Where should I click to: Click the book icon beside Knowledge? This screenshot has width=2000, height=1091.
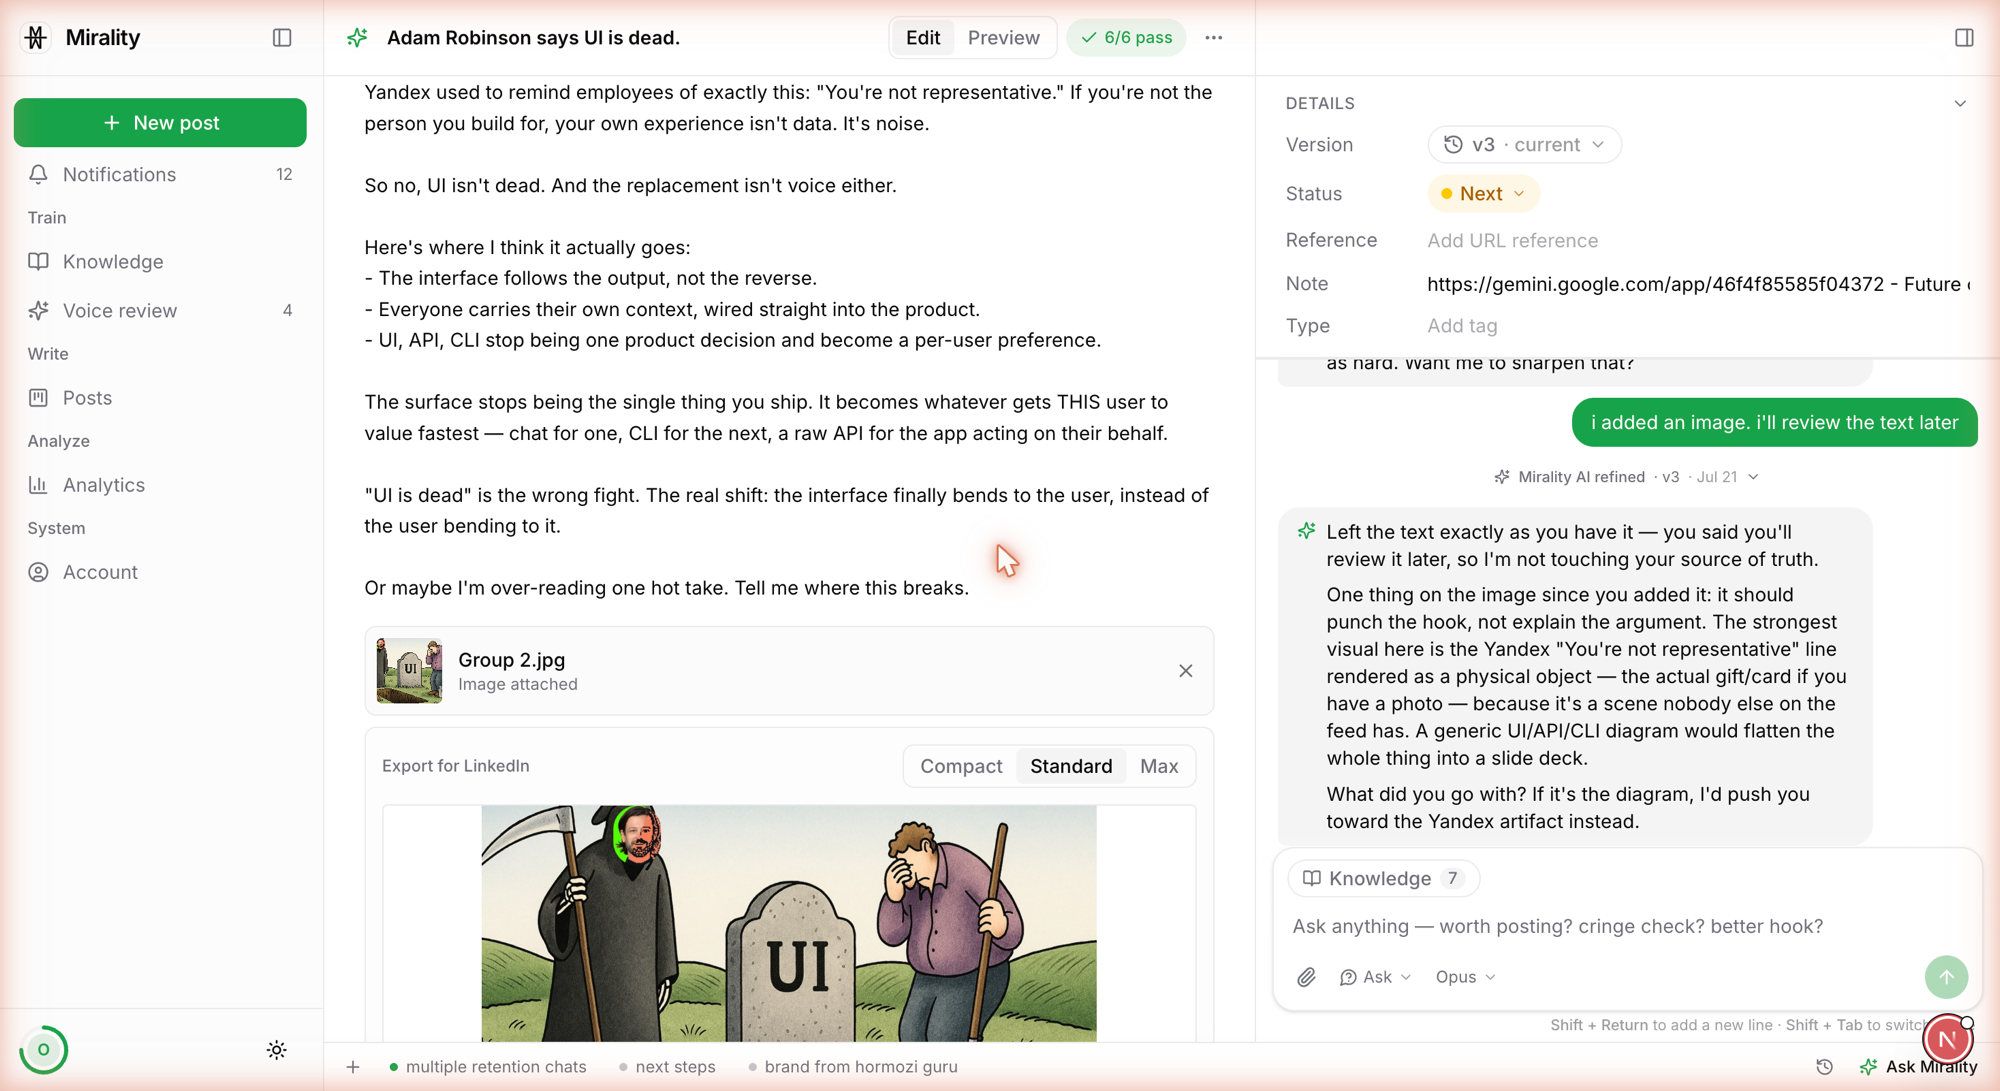(38, 261)
